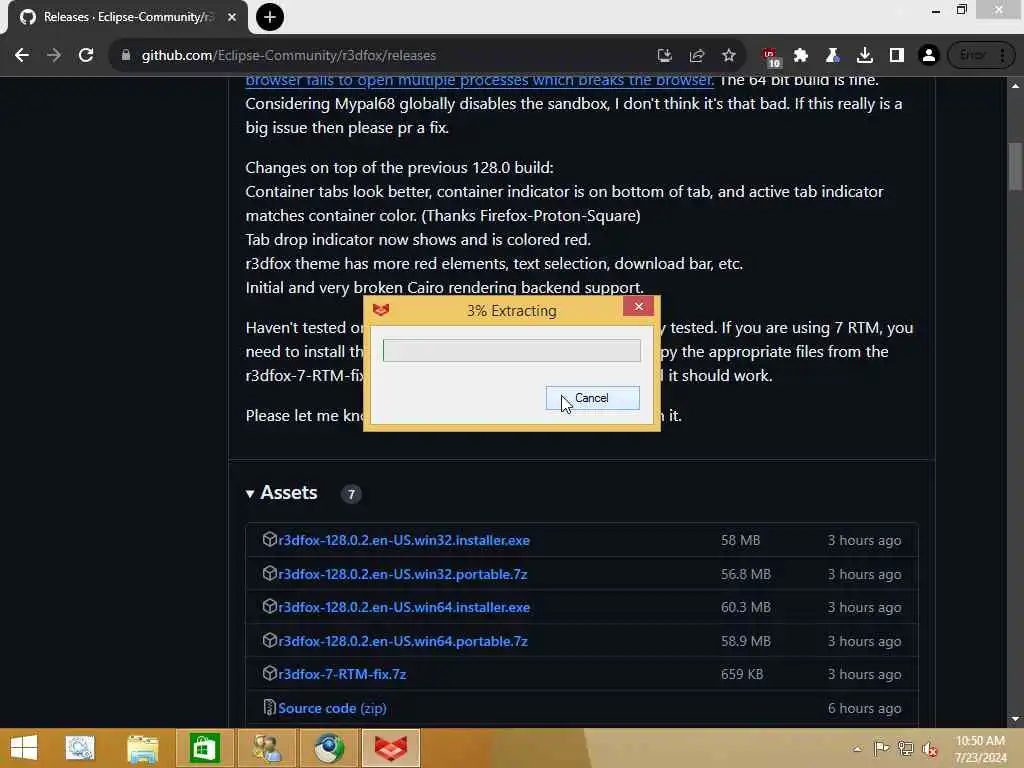Click the page vertical scrollbar thumb
This screenshot has width=1024, height=768.
pyautogui.click(x=1016, y=165)
